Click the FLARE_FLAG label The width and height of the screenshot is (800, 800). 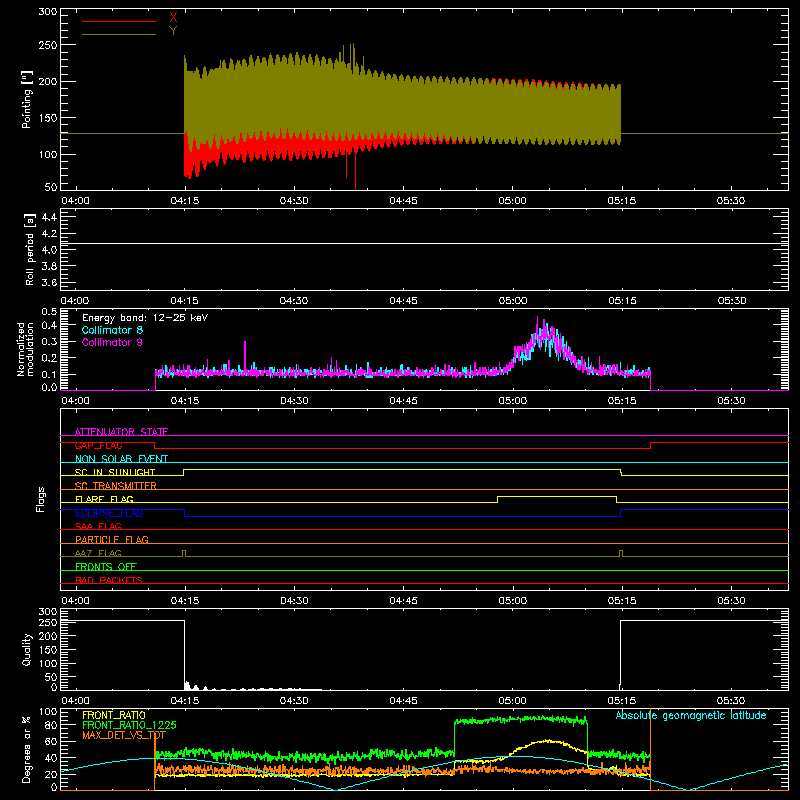coord(104,499)
